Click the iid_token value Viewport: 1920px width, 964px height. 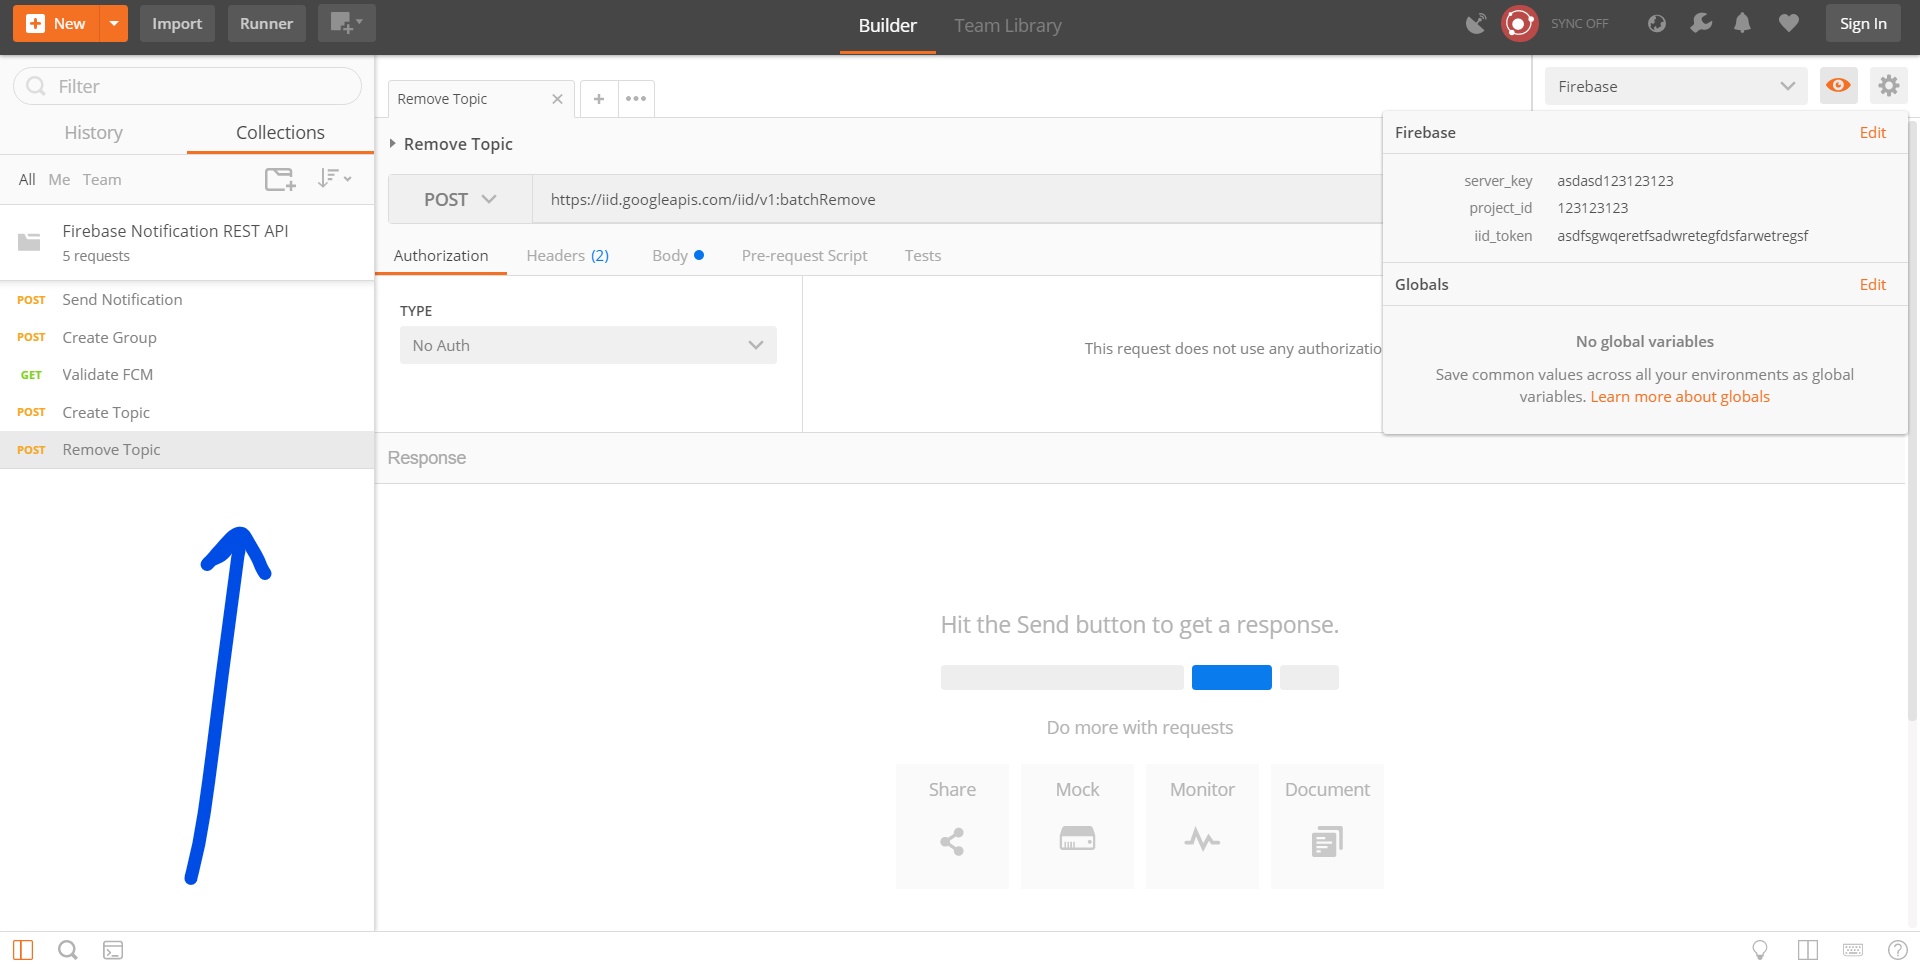pyautogui.click(x=1682, y=236)
